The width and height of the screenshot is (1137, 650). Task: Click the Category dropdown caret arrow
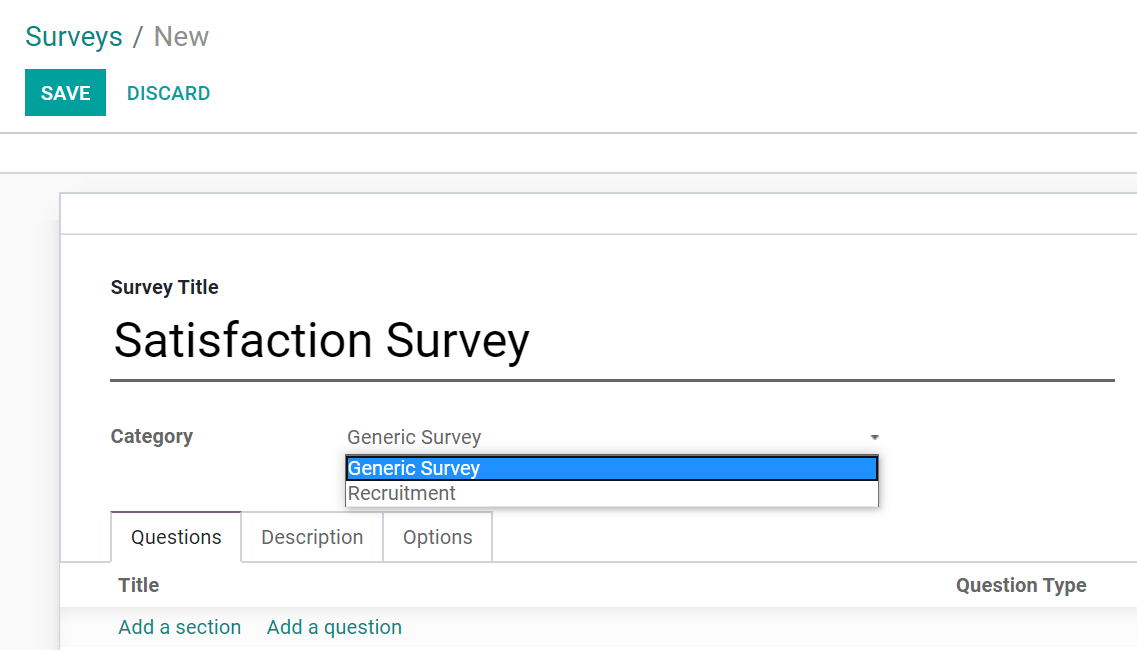pos(874,438)
